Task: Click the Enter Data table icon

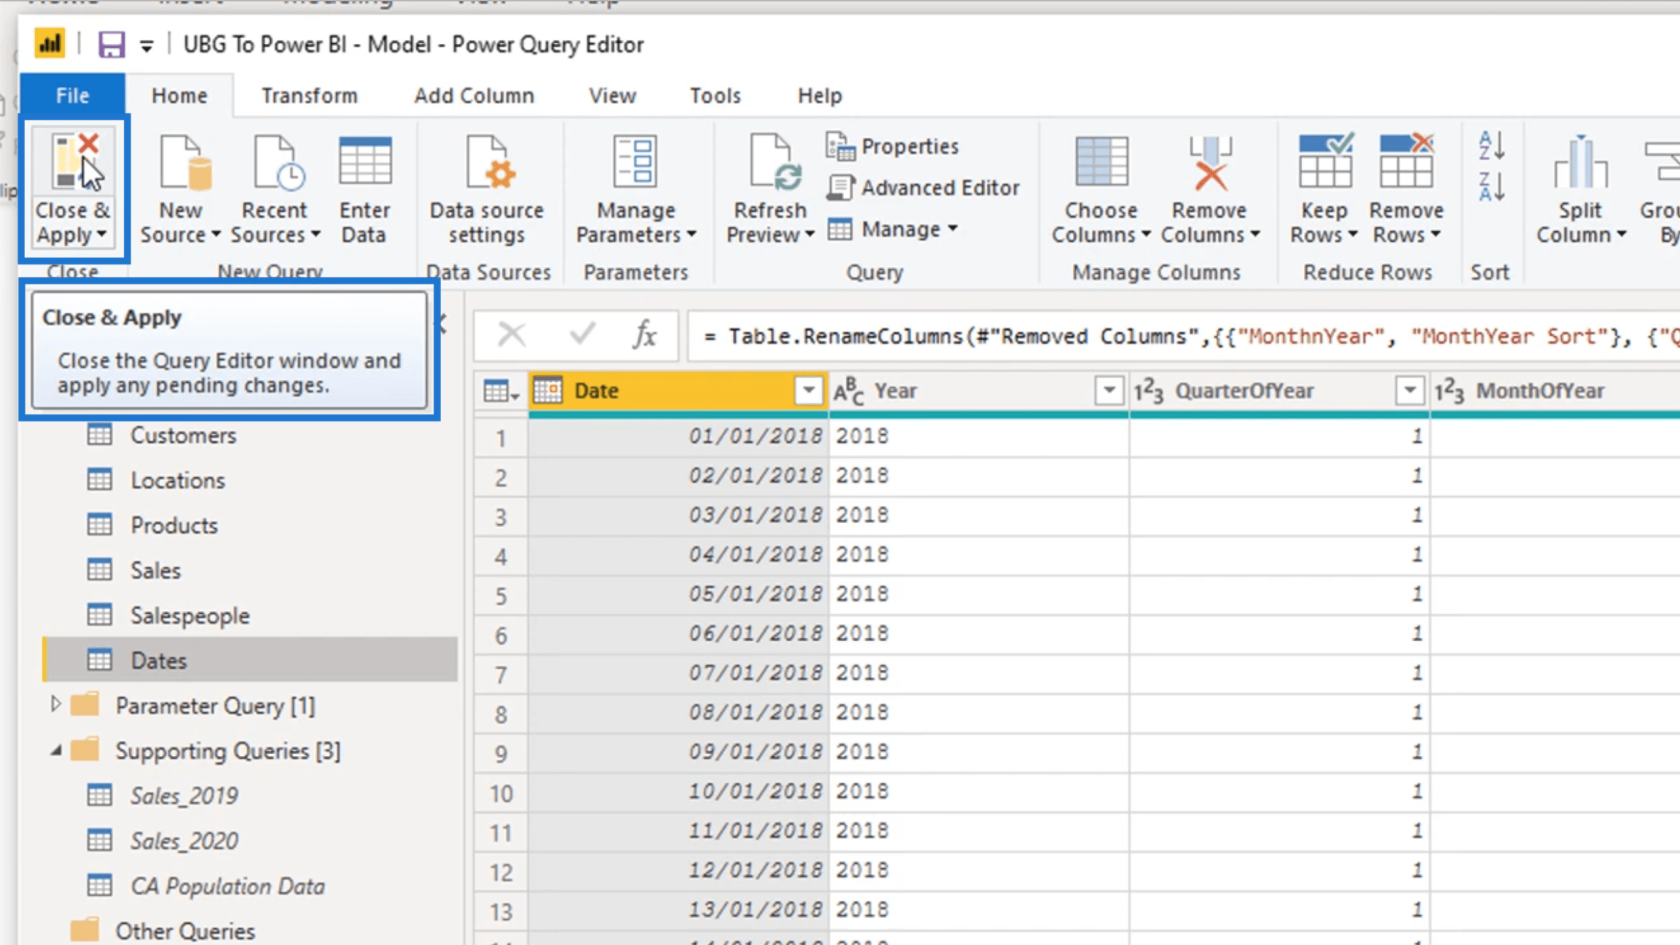Action: pyautogui.click(x=365, y=161)
